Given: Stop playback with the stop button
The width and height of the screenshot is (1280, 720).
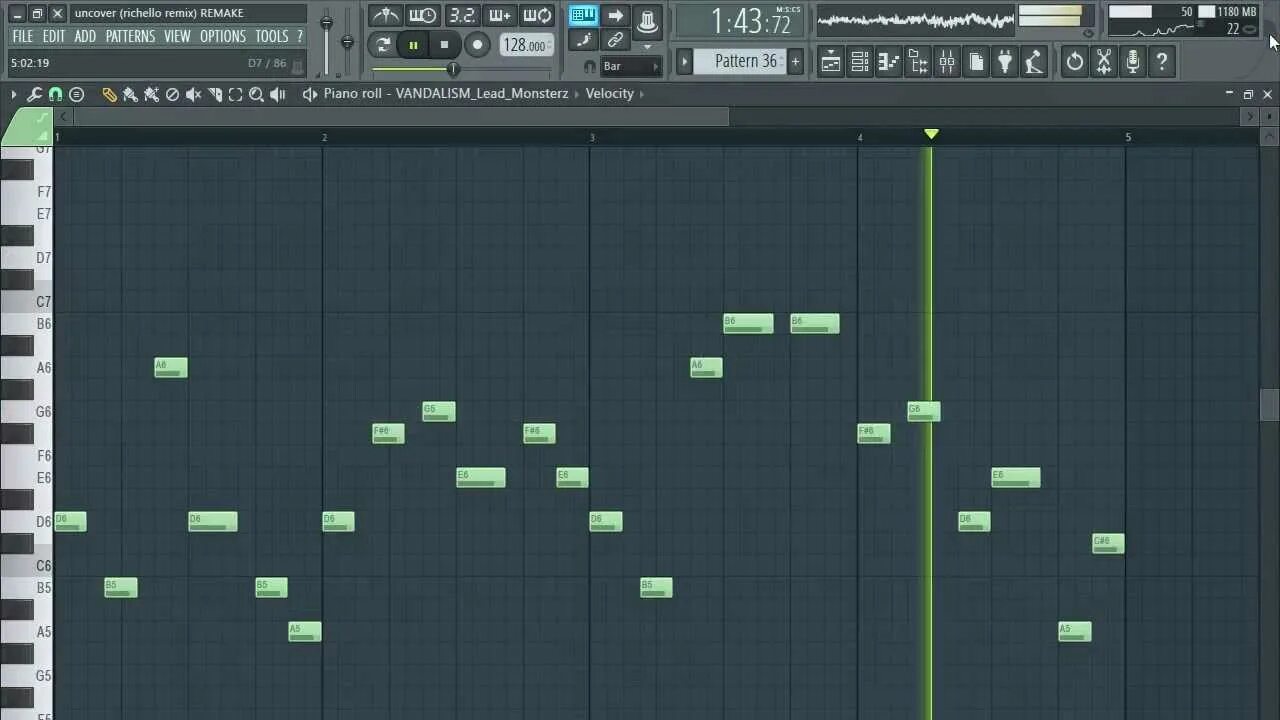Looking at the screenshot, I should click(444, 45).
